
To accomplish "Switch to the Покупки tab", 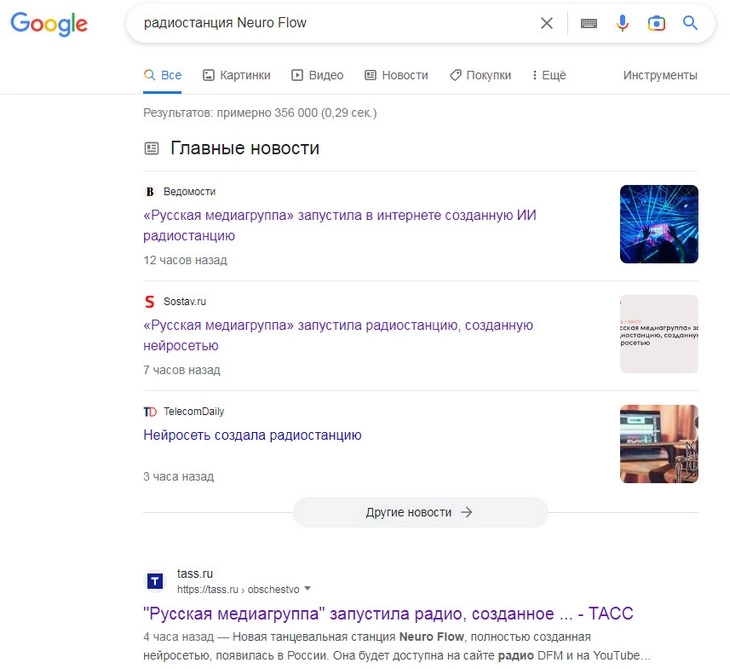I will click(x=480, y=75).
